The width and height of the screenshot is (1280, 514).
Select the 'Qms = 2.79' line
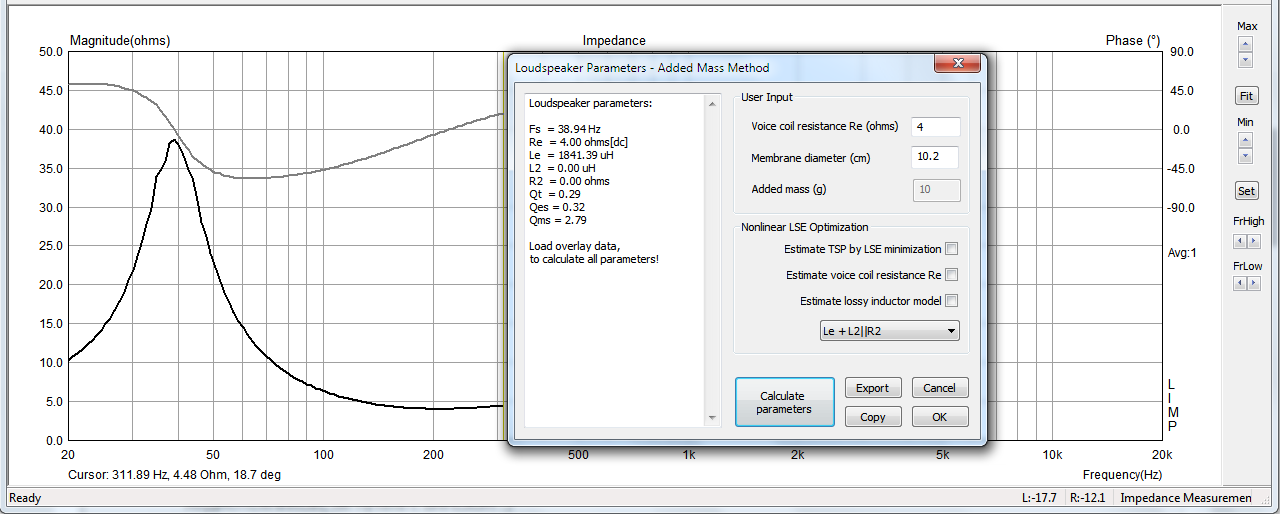click(x=558, y=220)
